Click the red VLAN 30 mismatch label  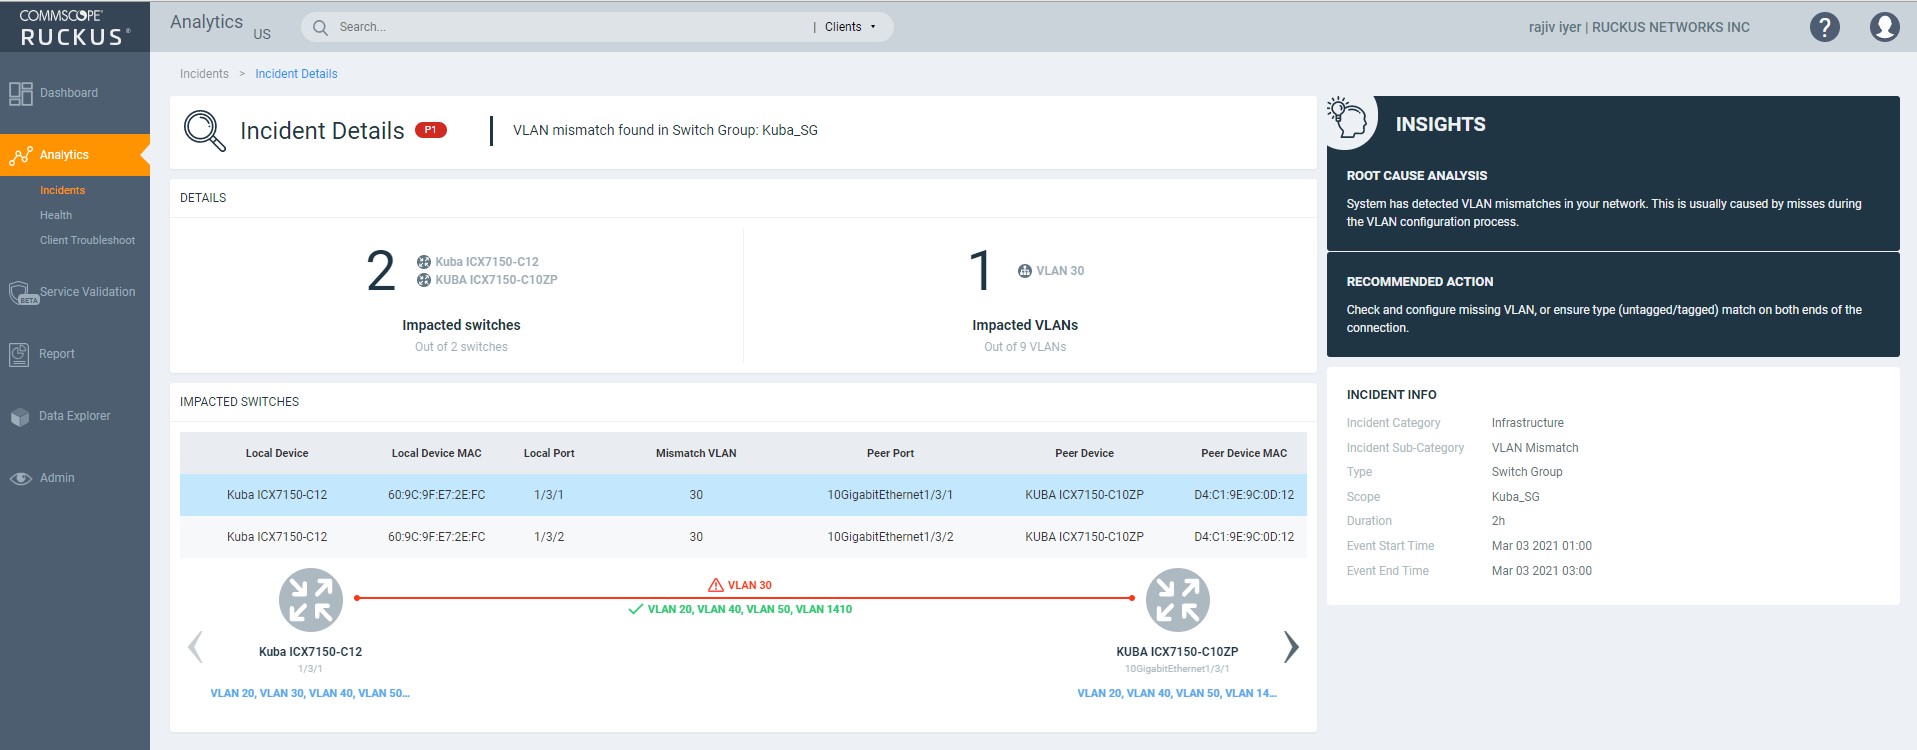tap(750, 585)
